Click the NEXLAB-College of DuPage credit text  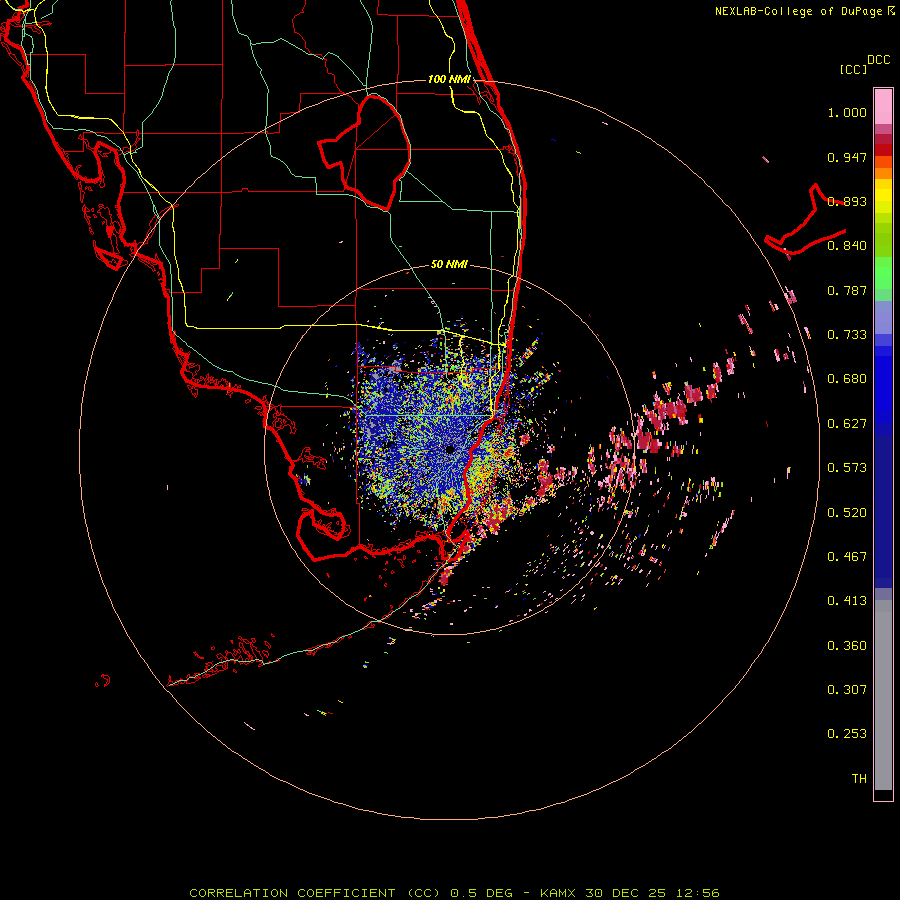[804, 11]
